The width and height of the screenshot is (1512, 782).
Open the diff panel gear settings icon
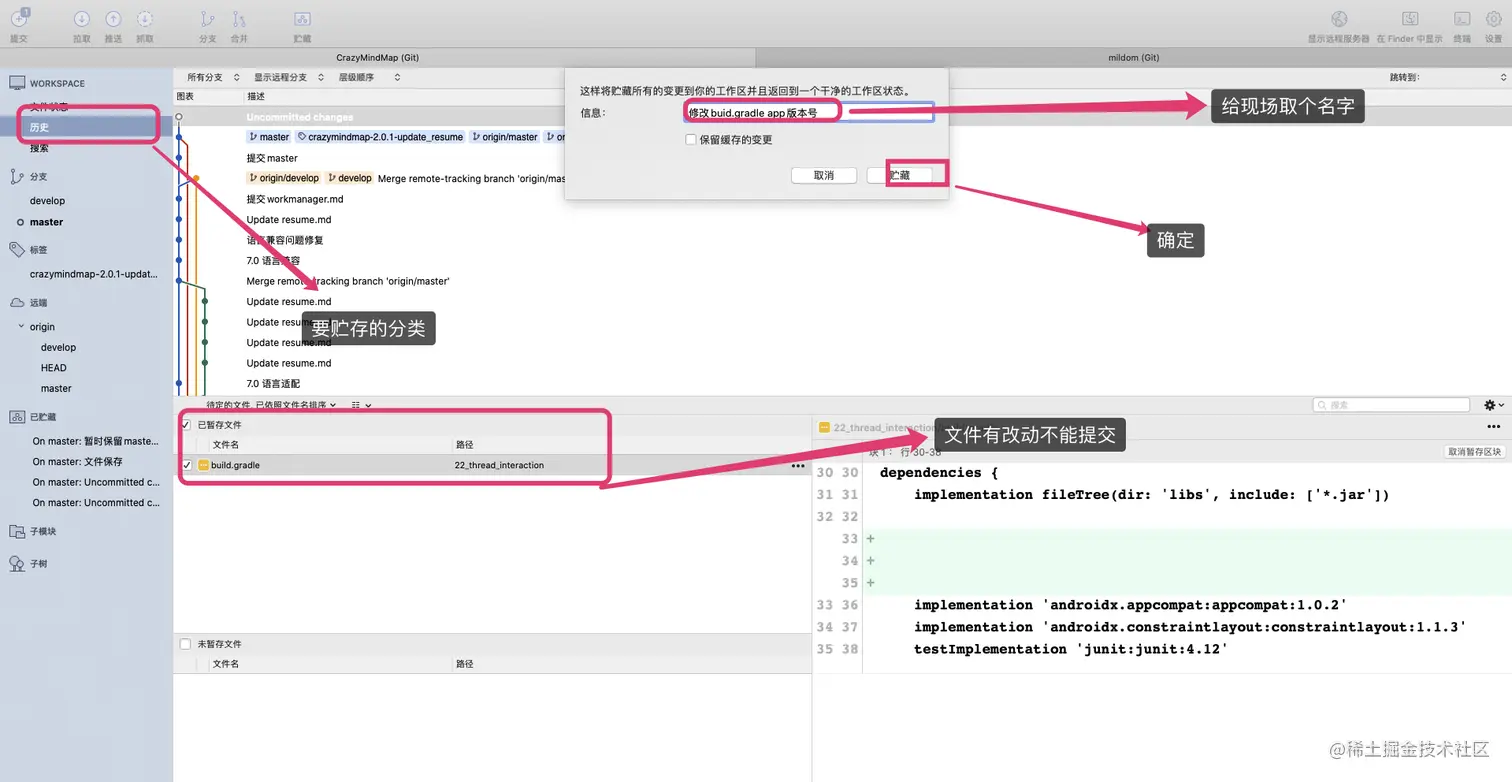click(1493, 405)
